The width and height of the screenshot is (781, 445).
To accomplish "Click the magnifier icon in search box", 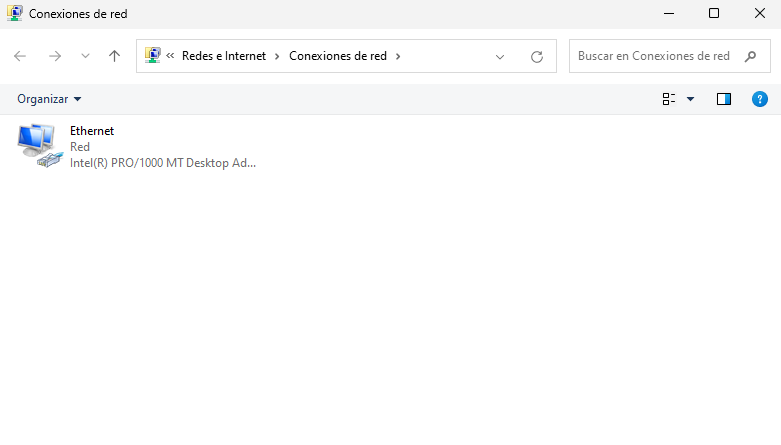I will tap(751, 56).
